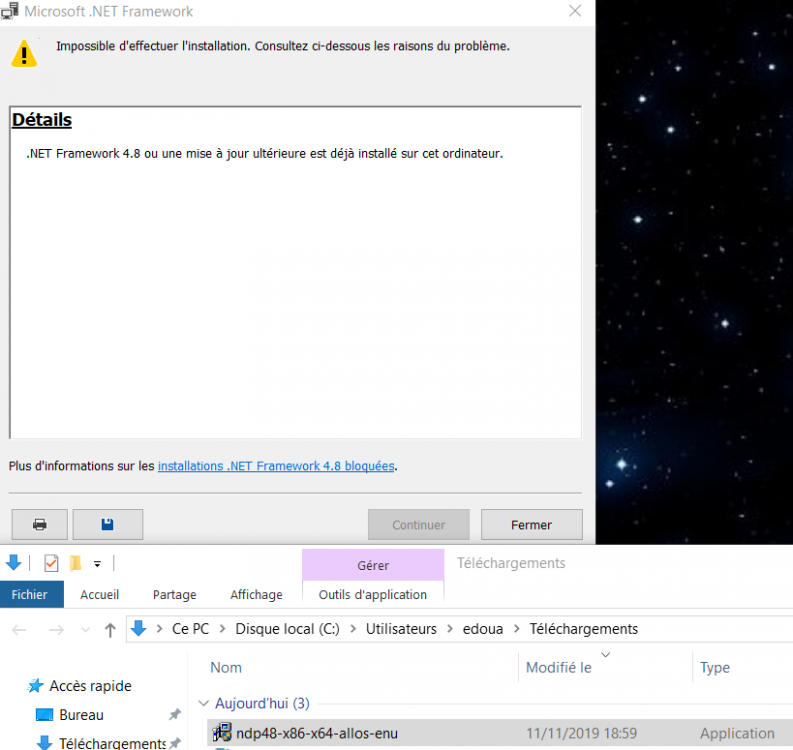Click the save floppy-disk icon button
This screenshot has height=750, width=793.
107,524
